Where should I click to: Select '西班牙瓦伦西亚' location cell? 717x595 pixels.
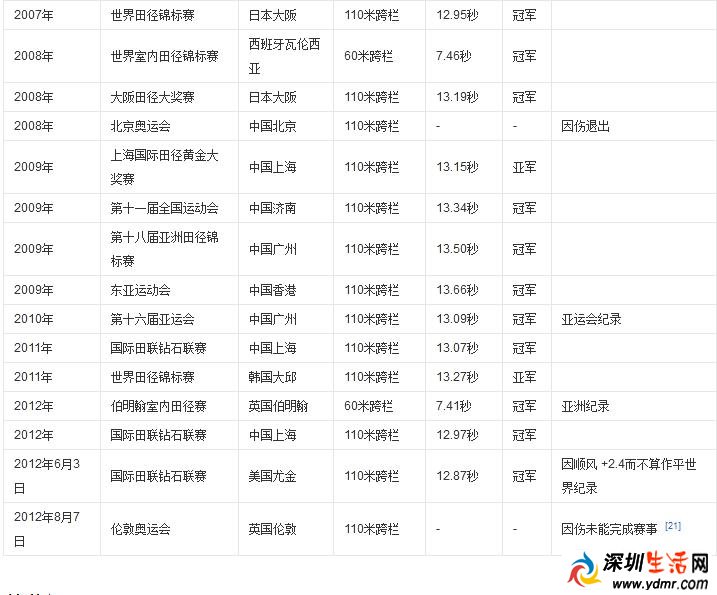[284, 56]
